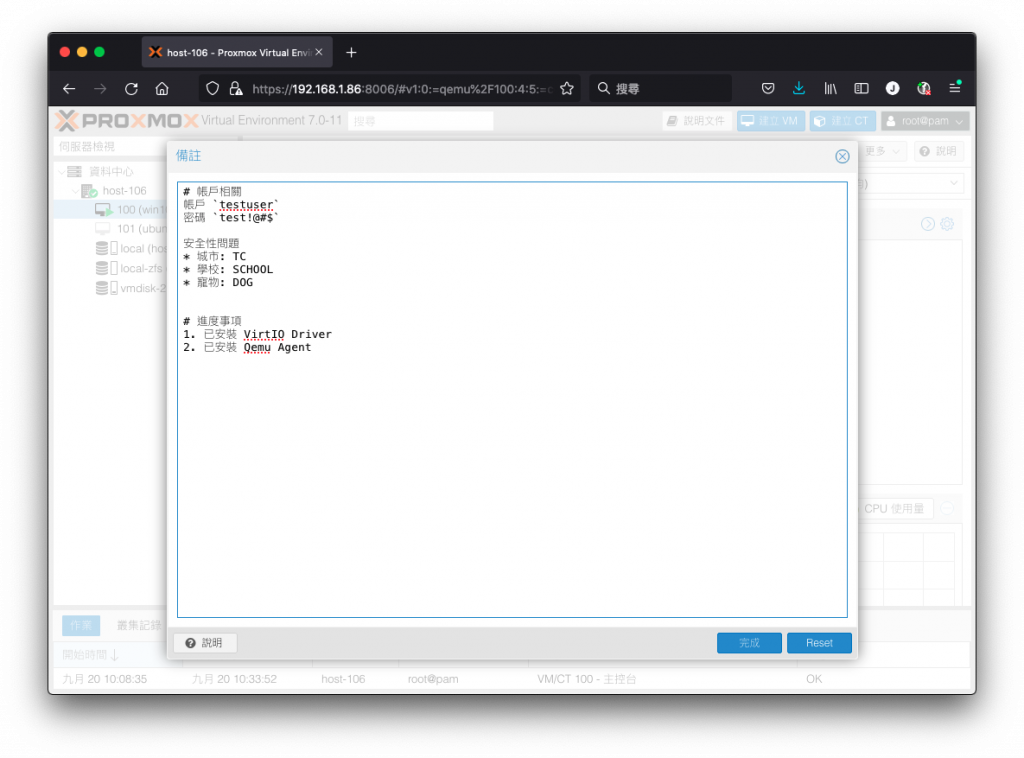The height and width of the screenshot is (758, 1024).
Task: Click task start time 九月 20 10:08:35
Action: pos(104,679)
